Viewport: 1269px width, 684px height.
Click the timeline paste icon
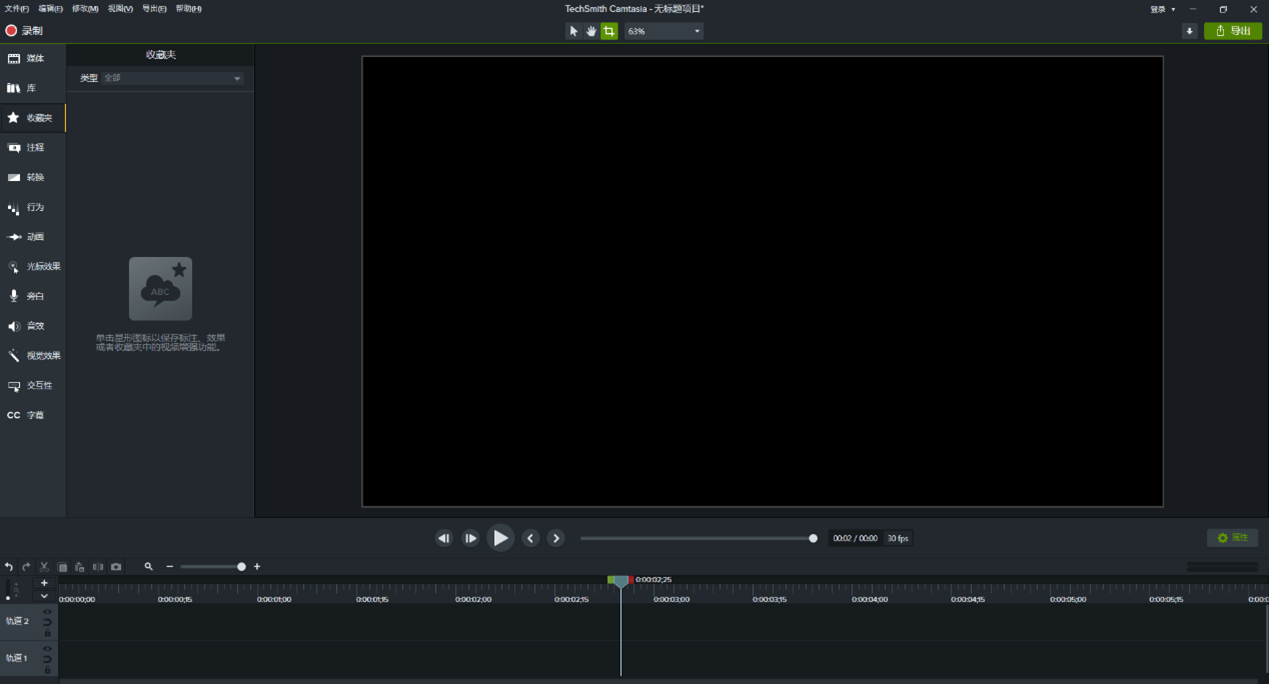[x=80, y=567]
